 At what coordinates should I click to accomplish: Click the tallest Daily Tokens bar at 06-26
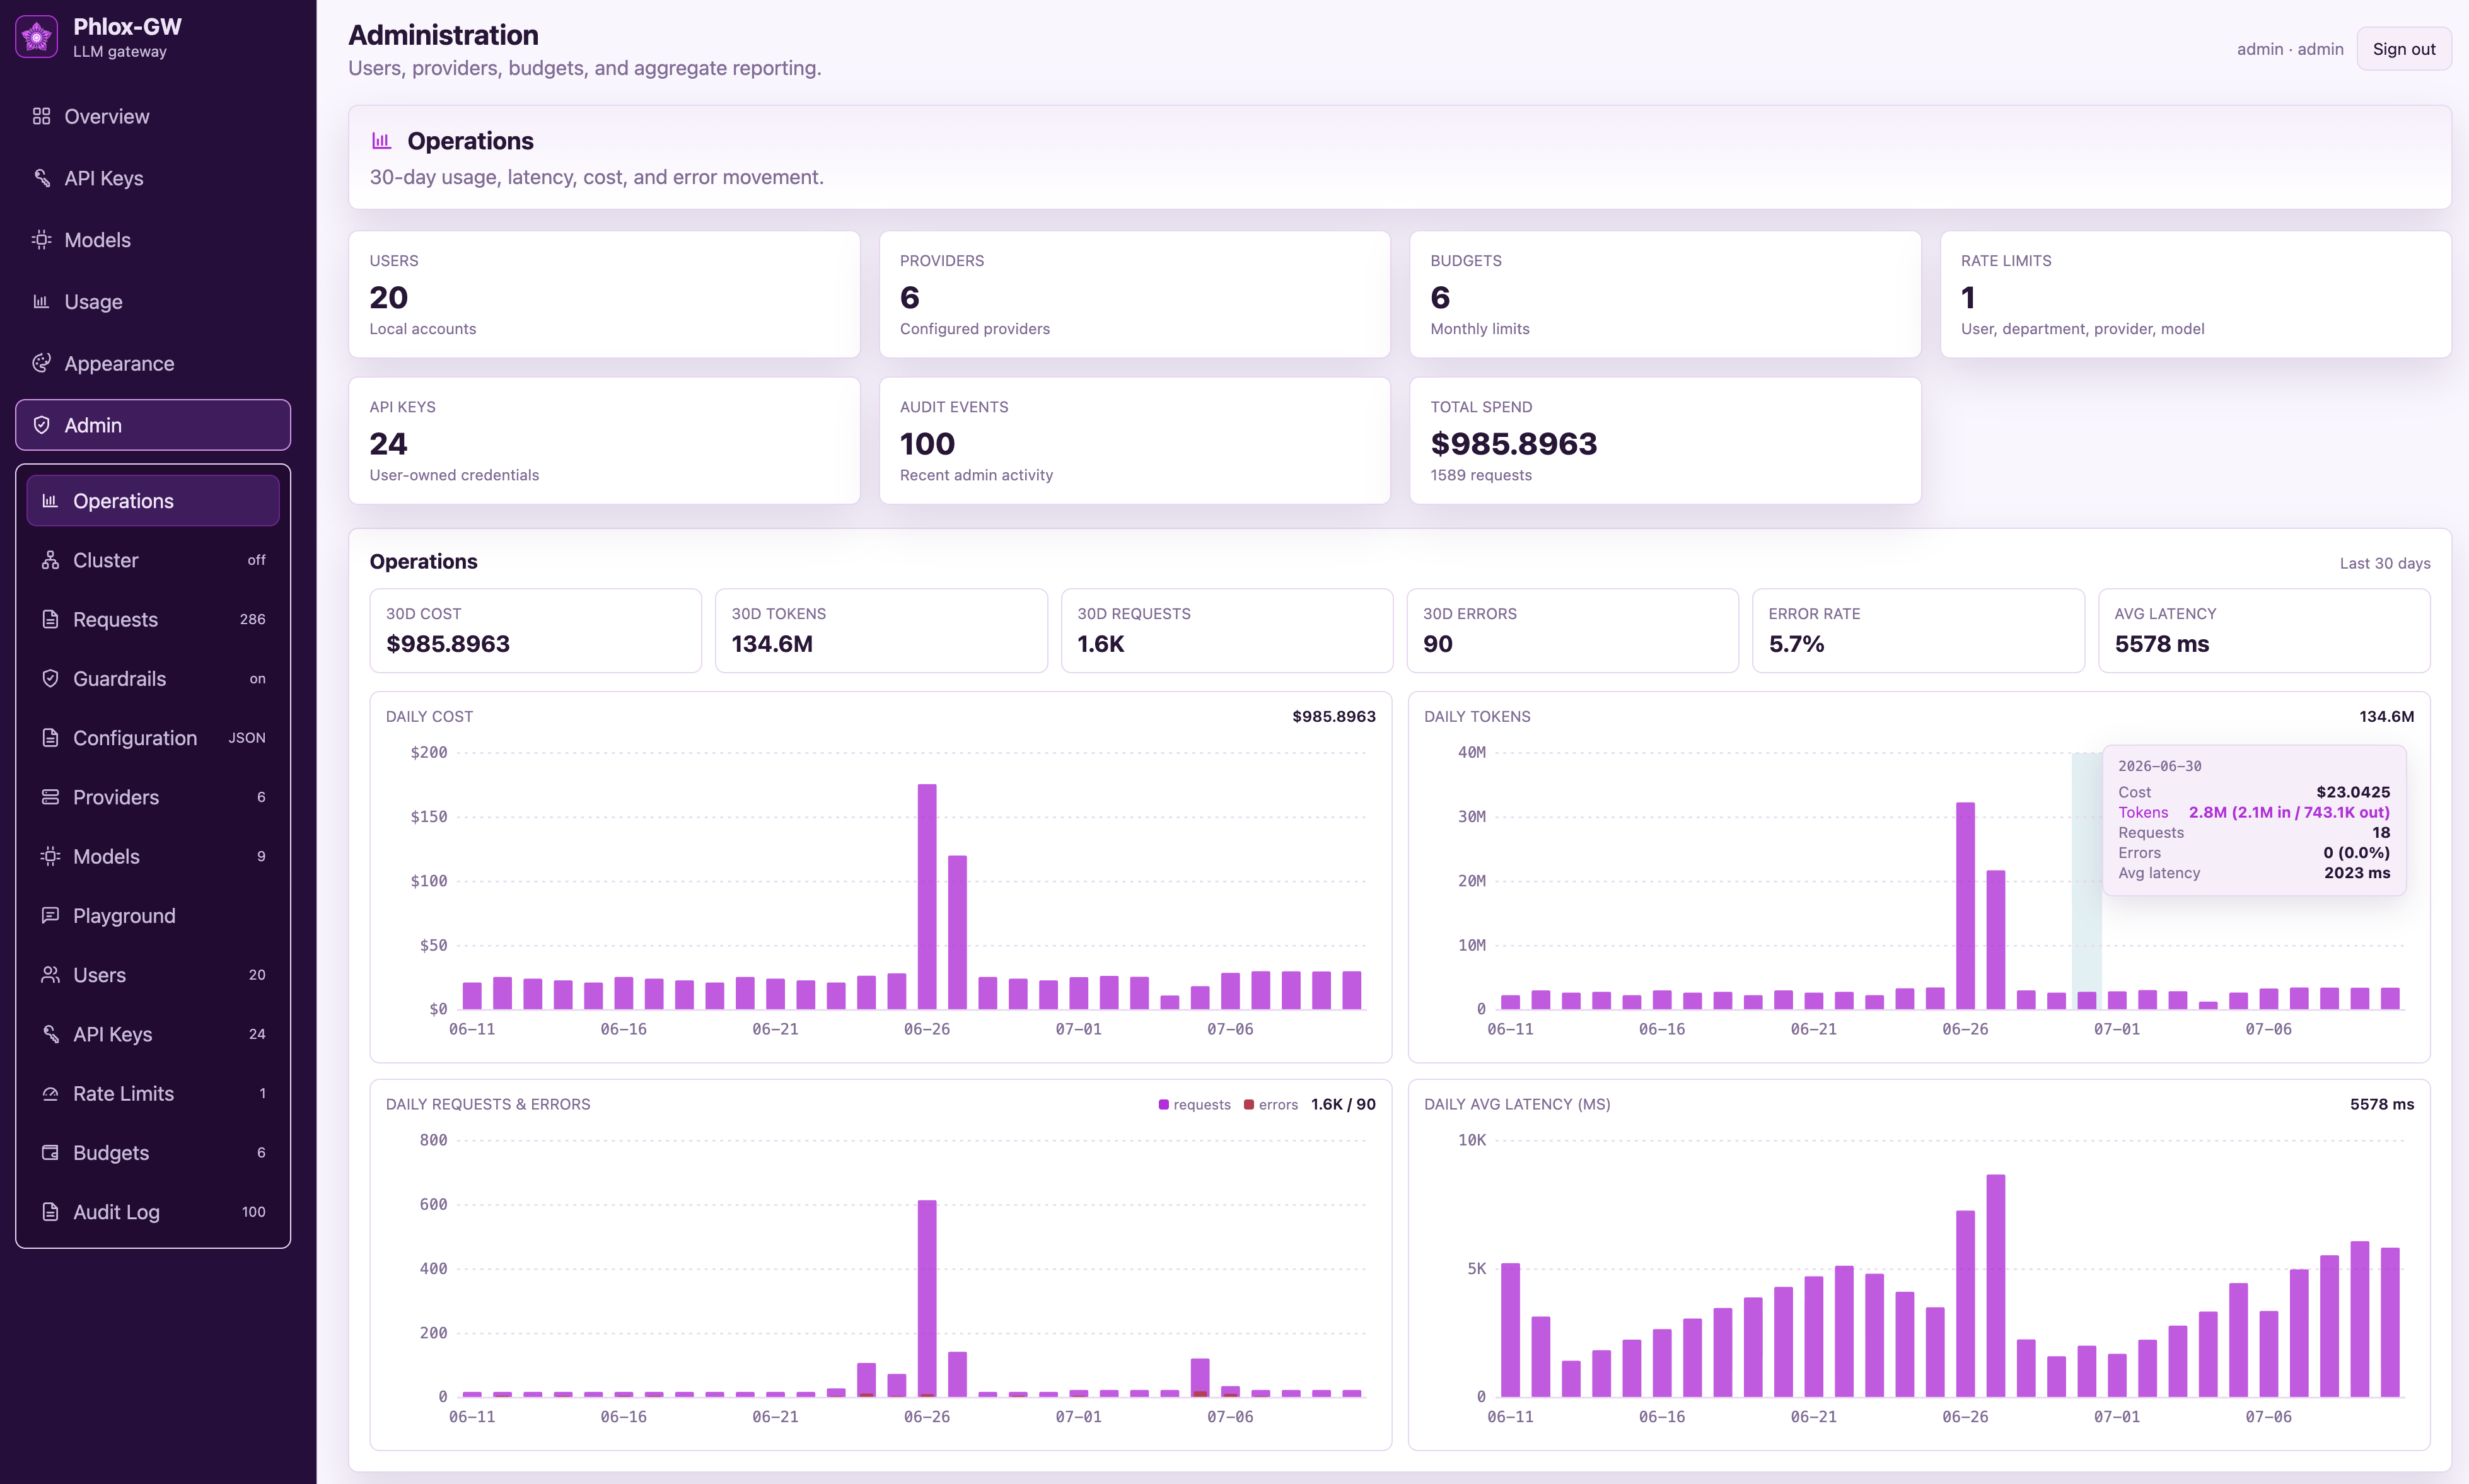pos(1965,905)
